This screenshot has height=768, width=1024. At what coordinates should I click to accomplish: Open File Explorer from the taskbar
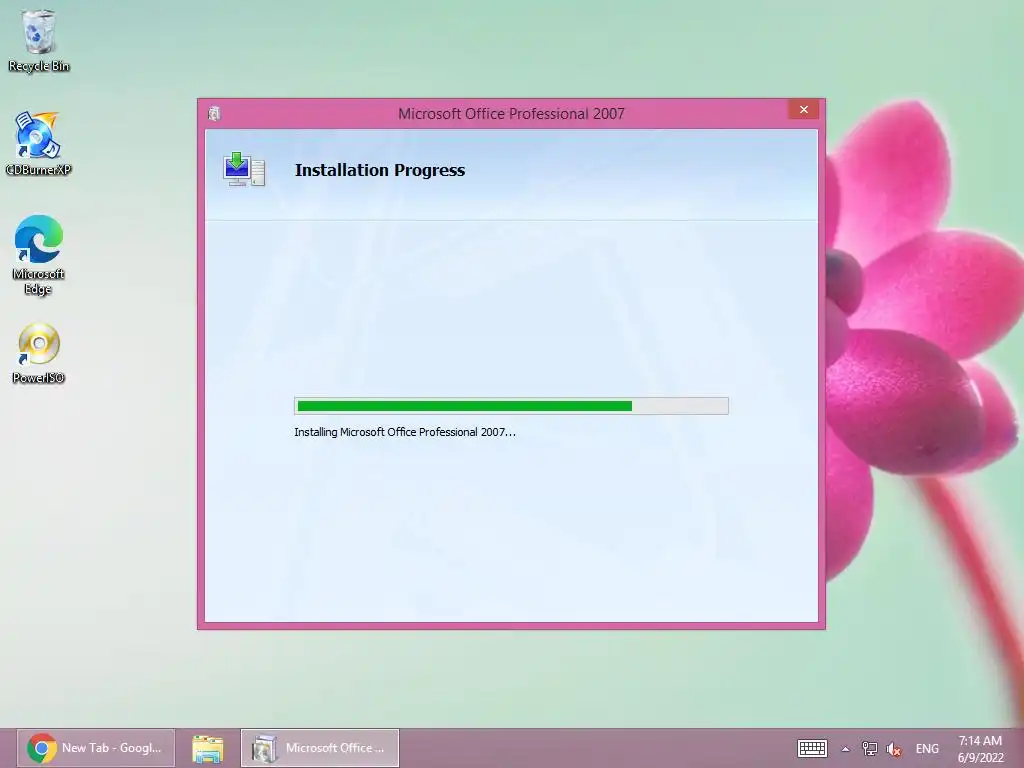coord(208,748)
